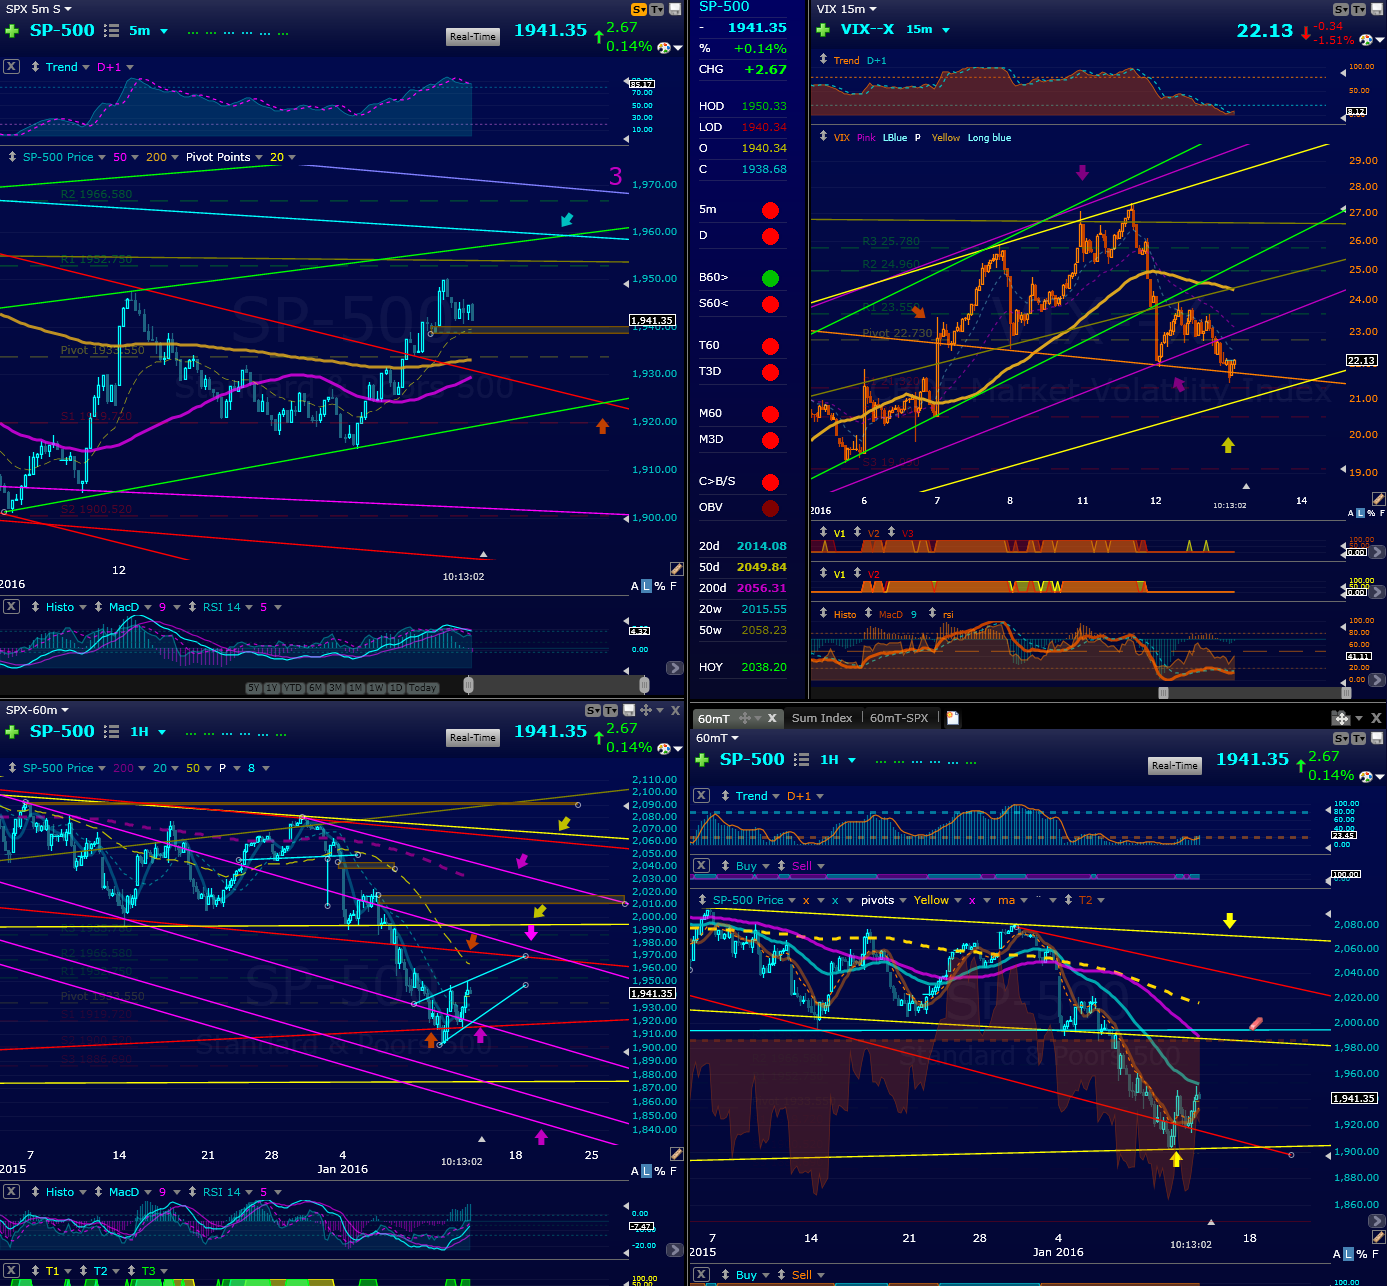Viewport: 1387px width, 1286px height.
Task: Click the Real-Time button in the SPX-60m chart
Action: [473, 738]
